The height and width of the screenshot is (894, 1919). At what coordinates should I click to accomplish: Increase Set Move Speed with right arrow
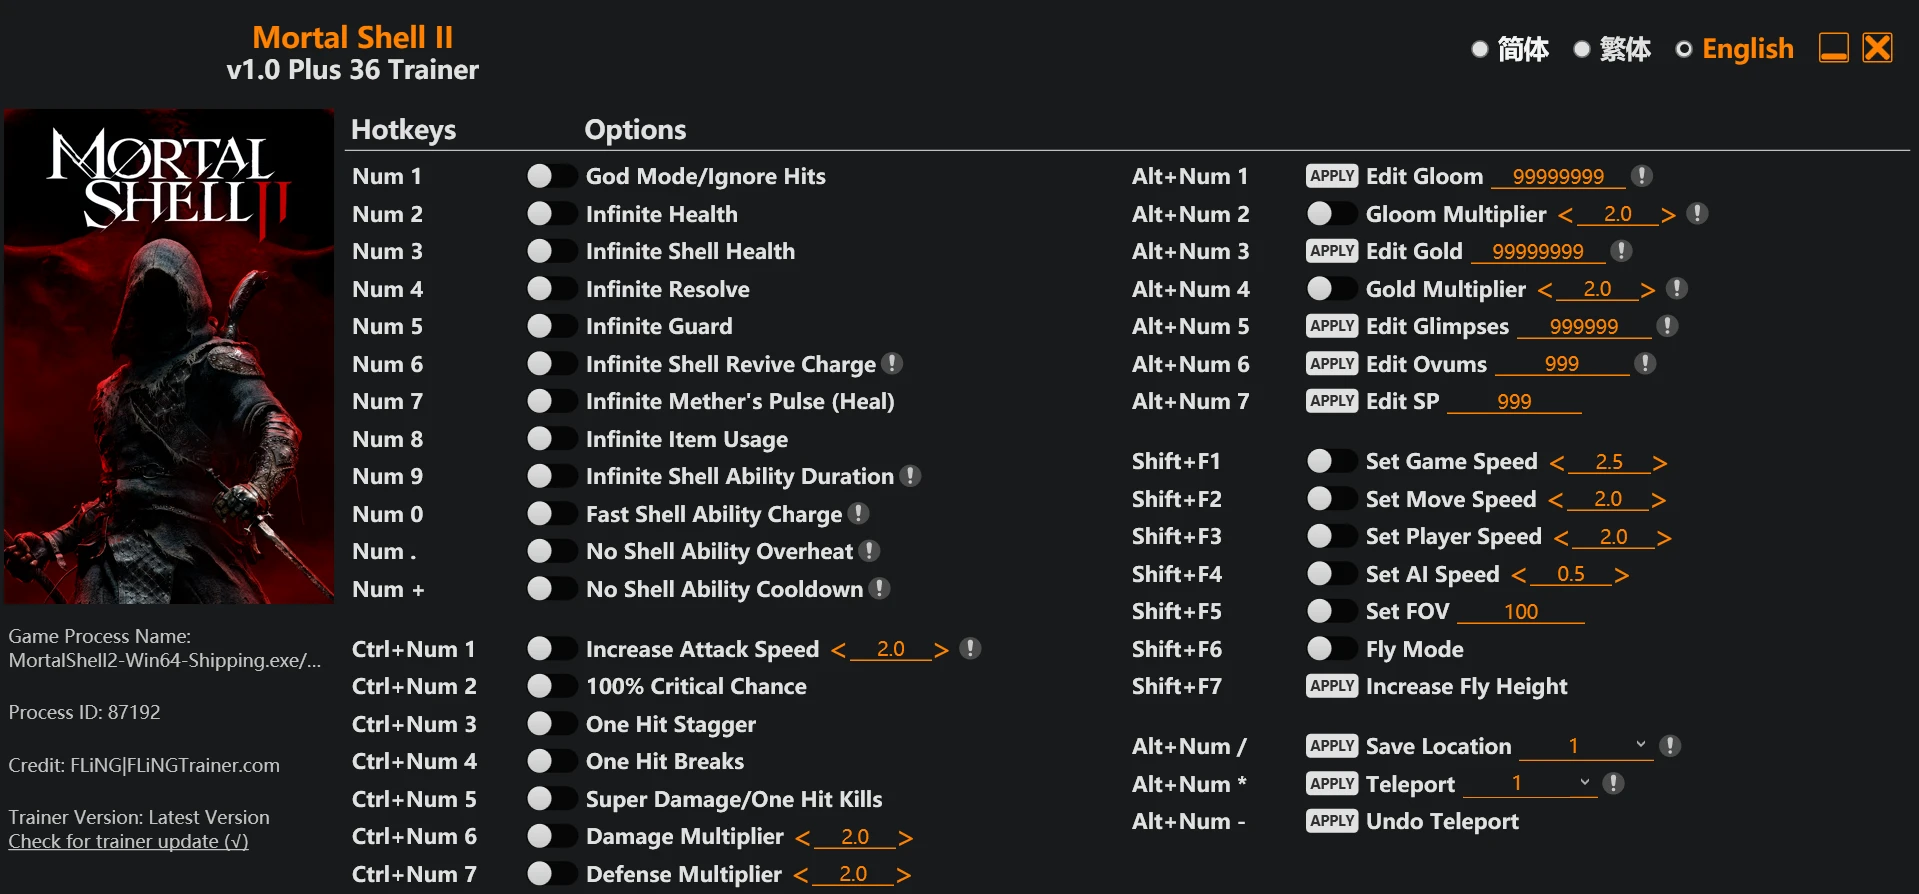pyautogui.click(x=1658, y=500)
